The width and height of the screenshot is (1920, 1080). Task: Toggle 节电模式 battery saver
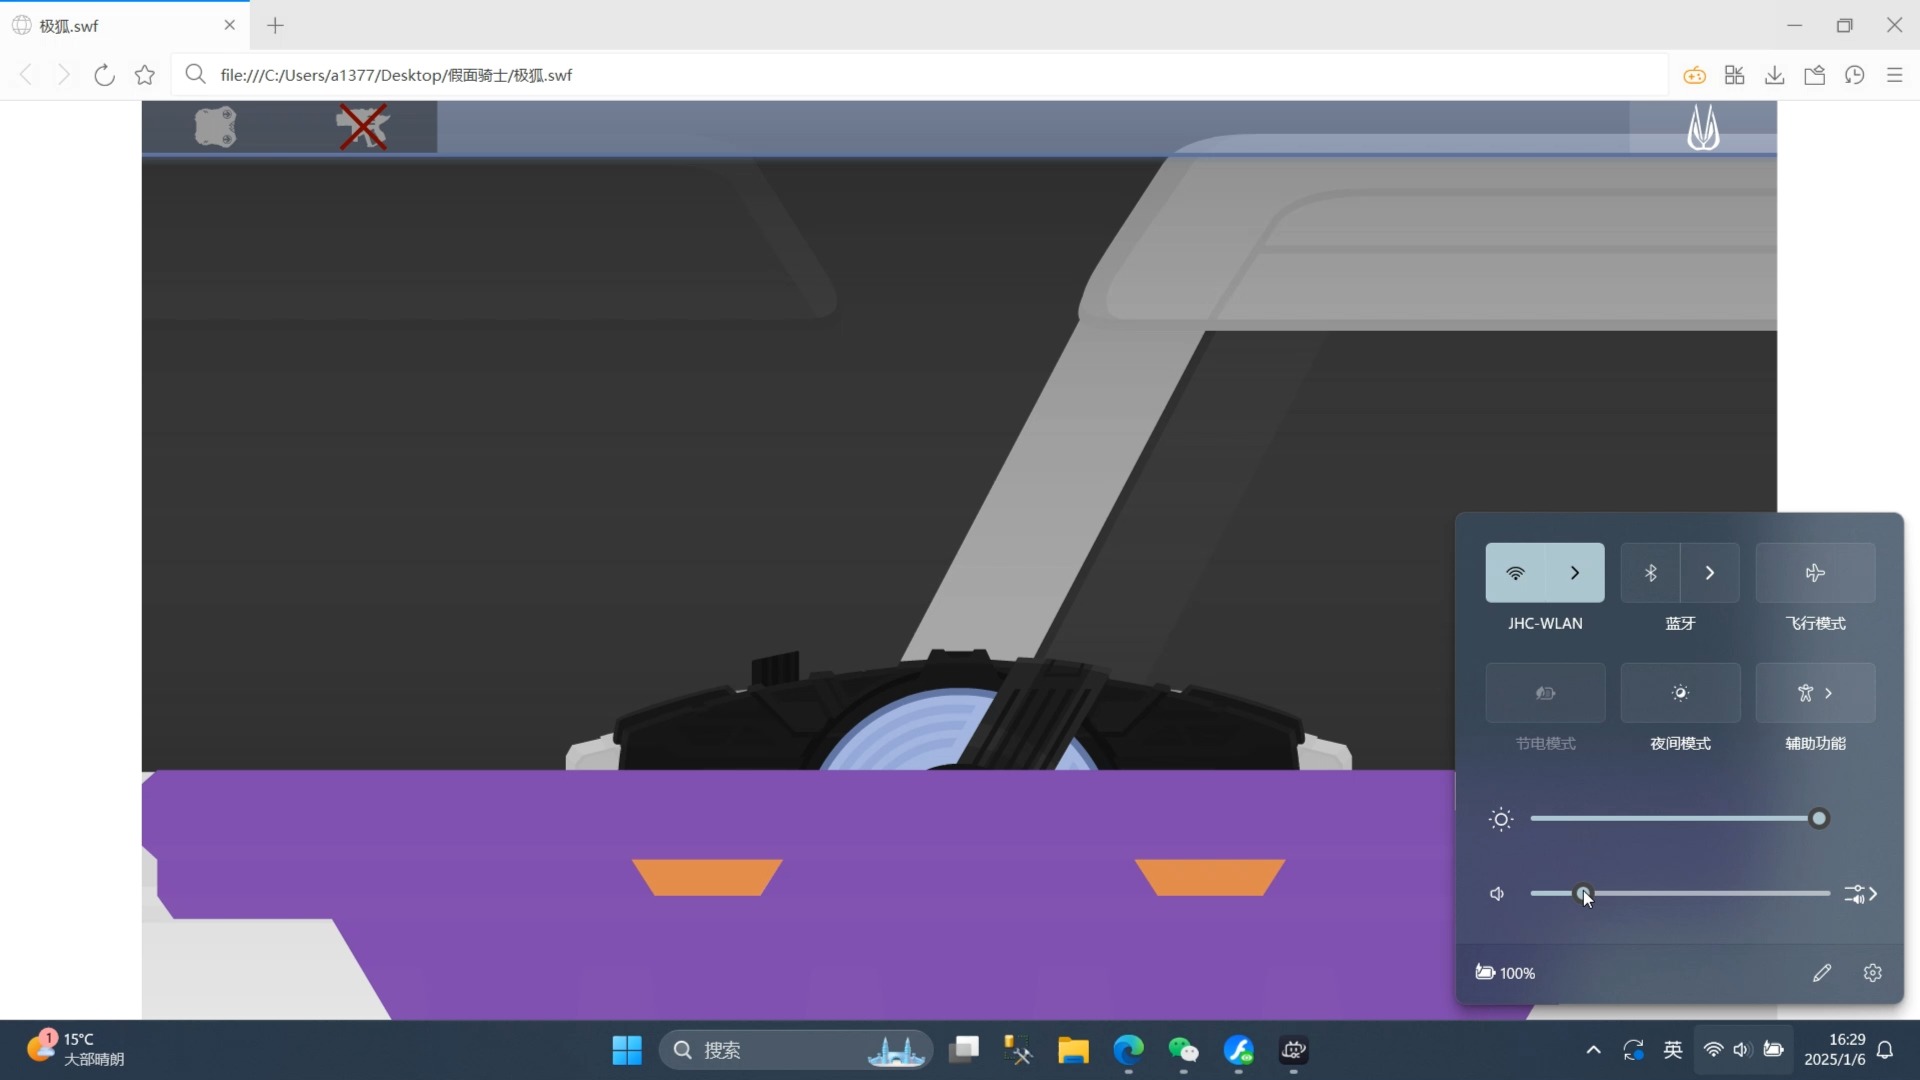tap(1546, 693)
